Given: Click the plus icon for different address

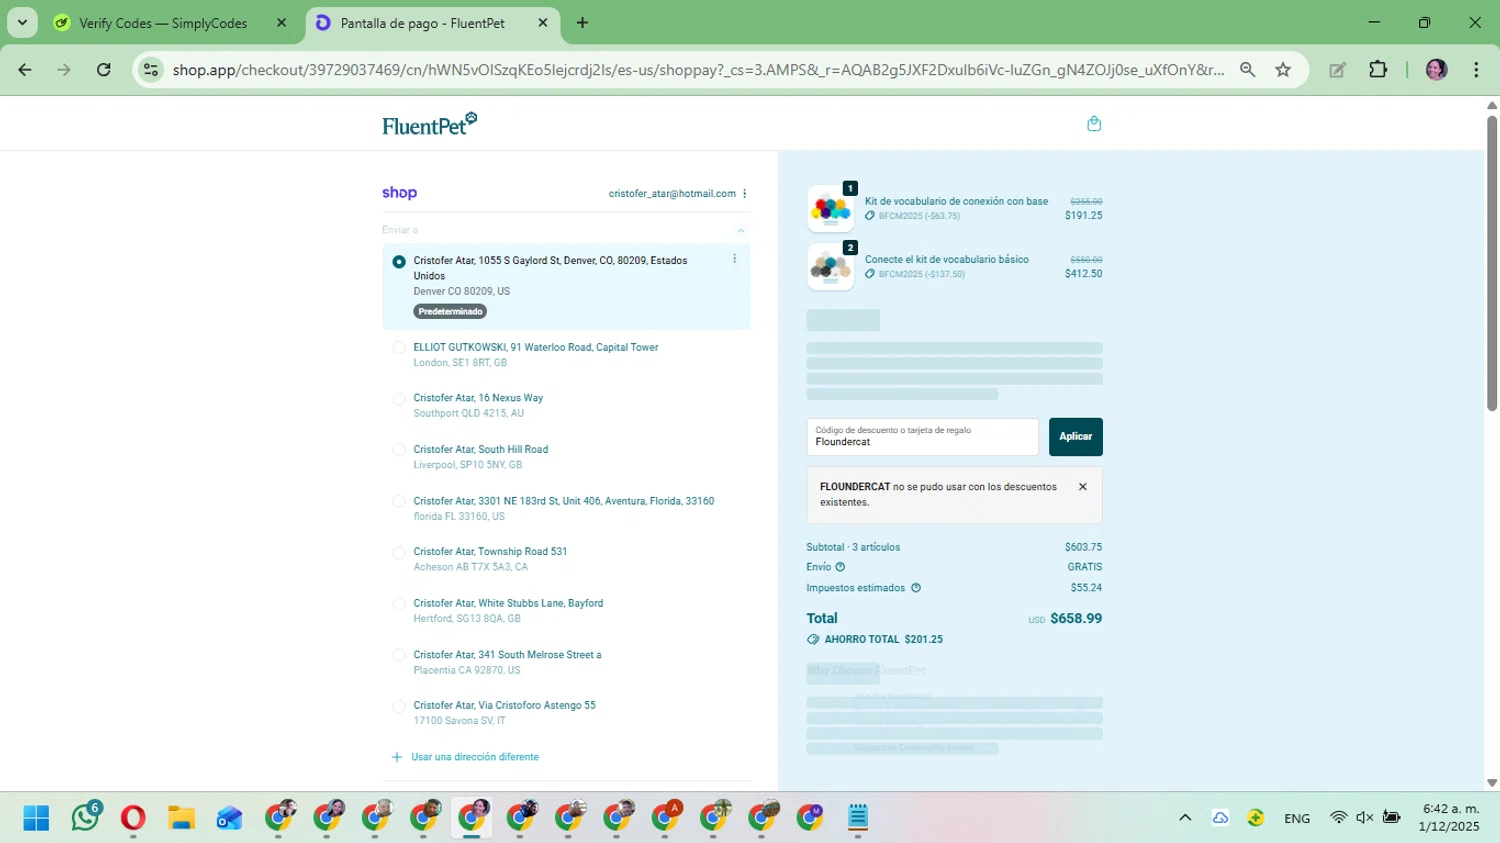Looking at the screenshot, I should pyautogui.click(x=397, y=757).
